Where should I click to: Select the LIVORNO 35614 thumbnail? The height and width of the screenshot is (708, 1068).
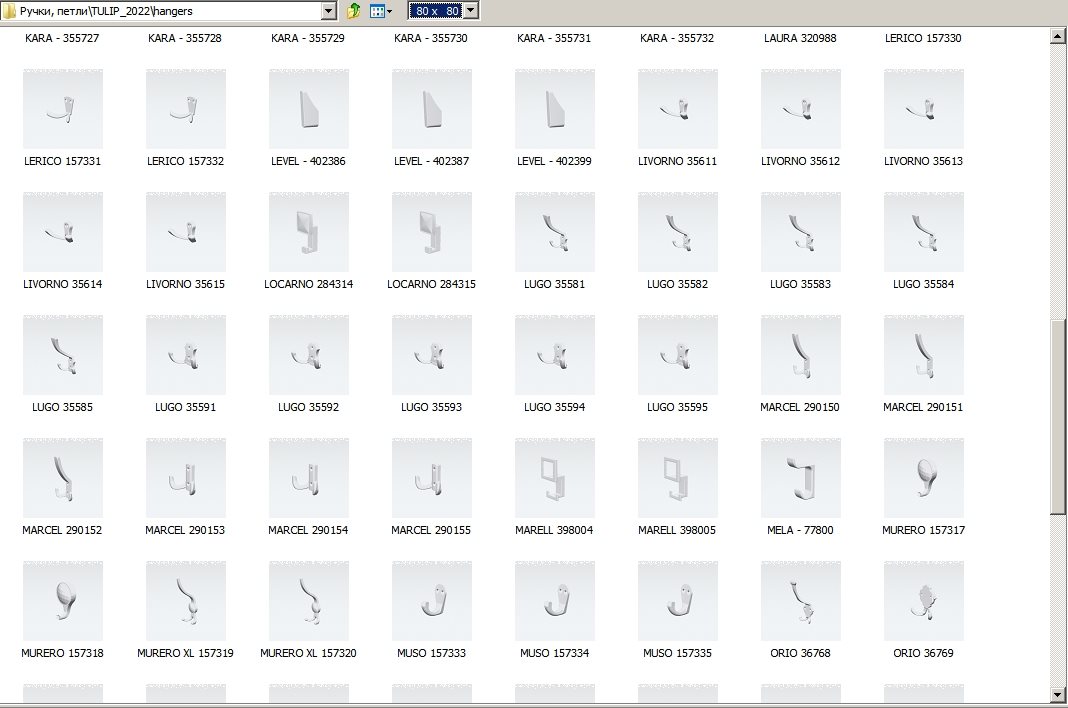pos(63,232)
